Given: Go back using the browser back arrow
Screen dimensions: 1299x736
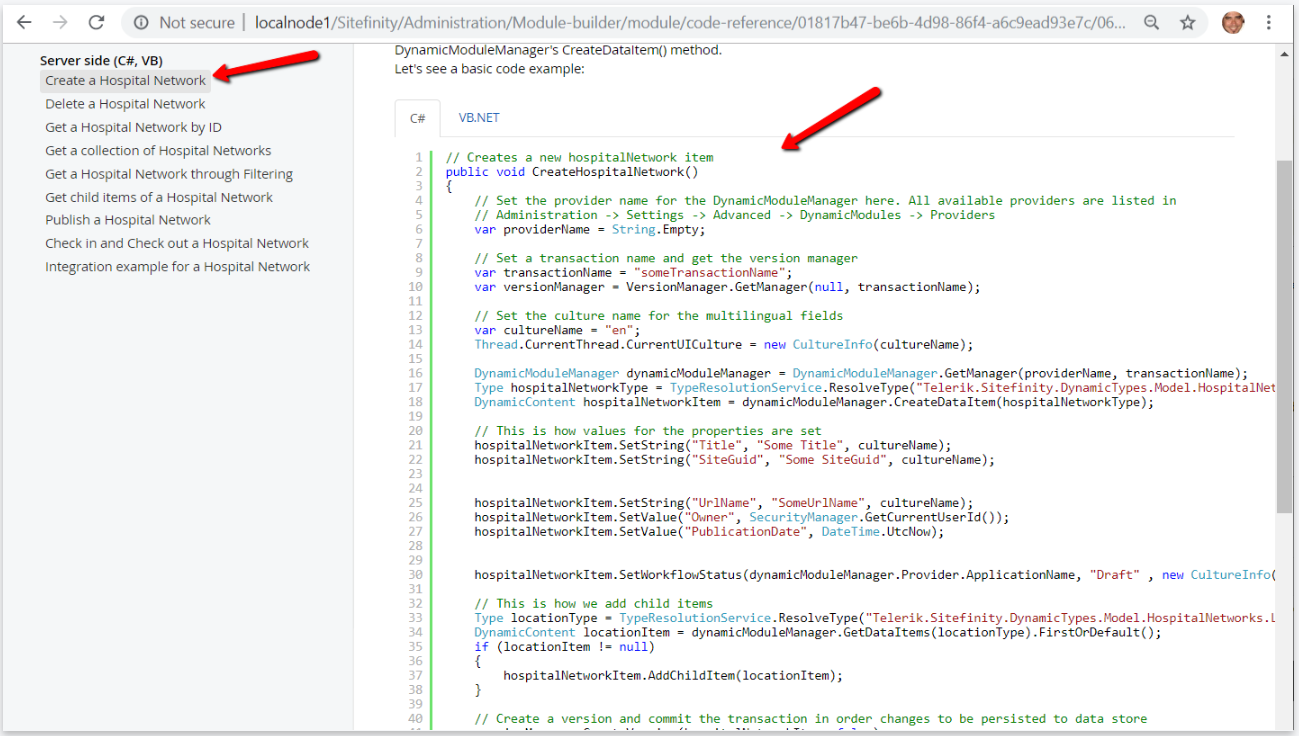Looking at the screenshot, I should click(24, 22).
